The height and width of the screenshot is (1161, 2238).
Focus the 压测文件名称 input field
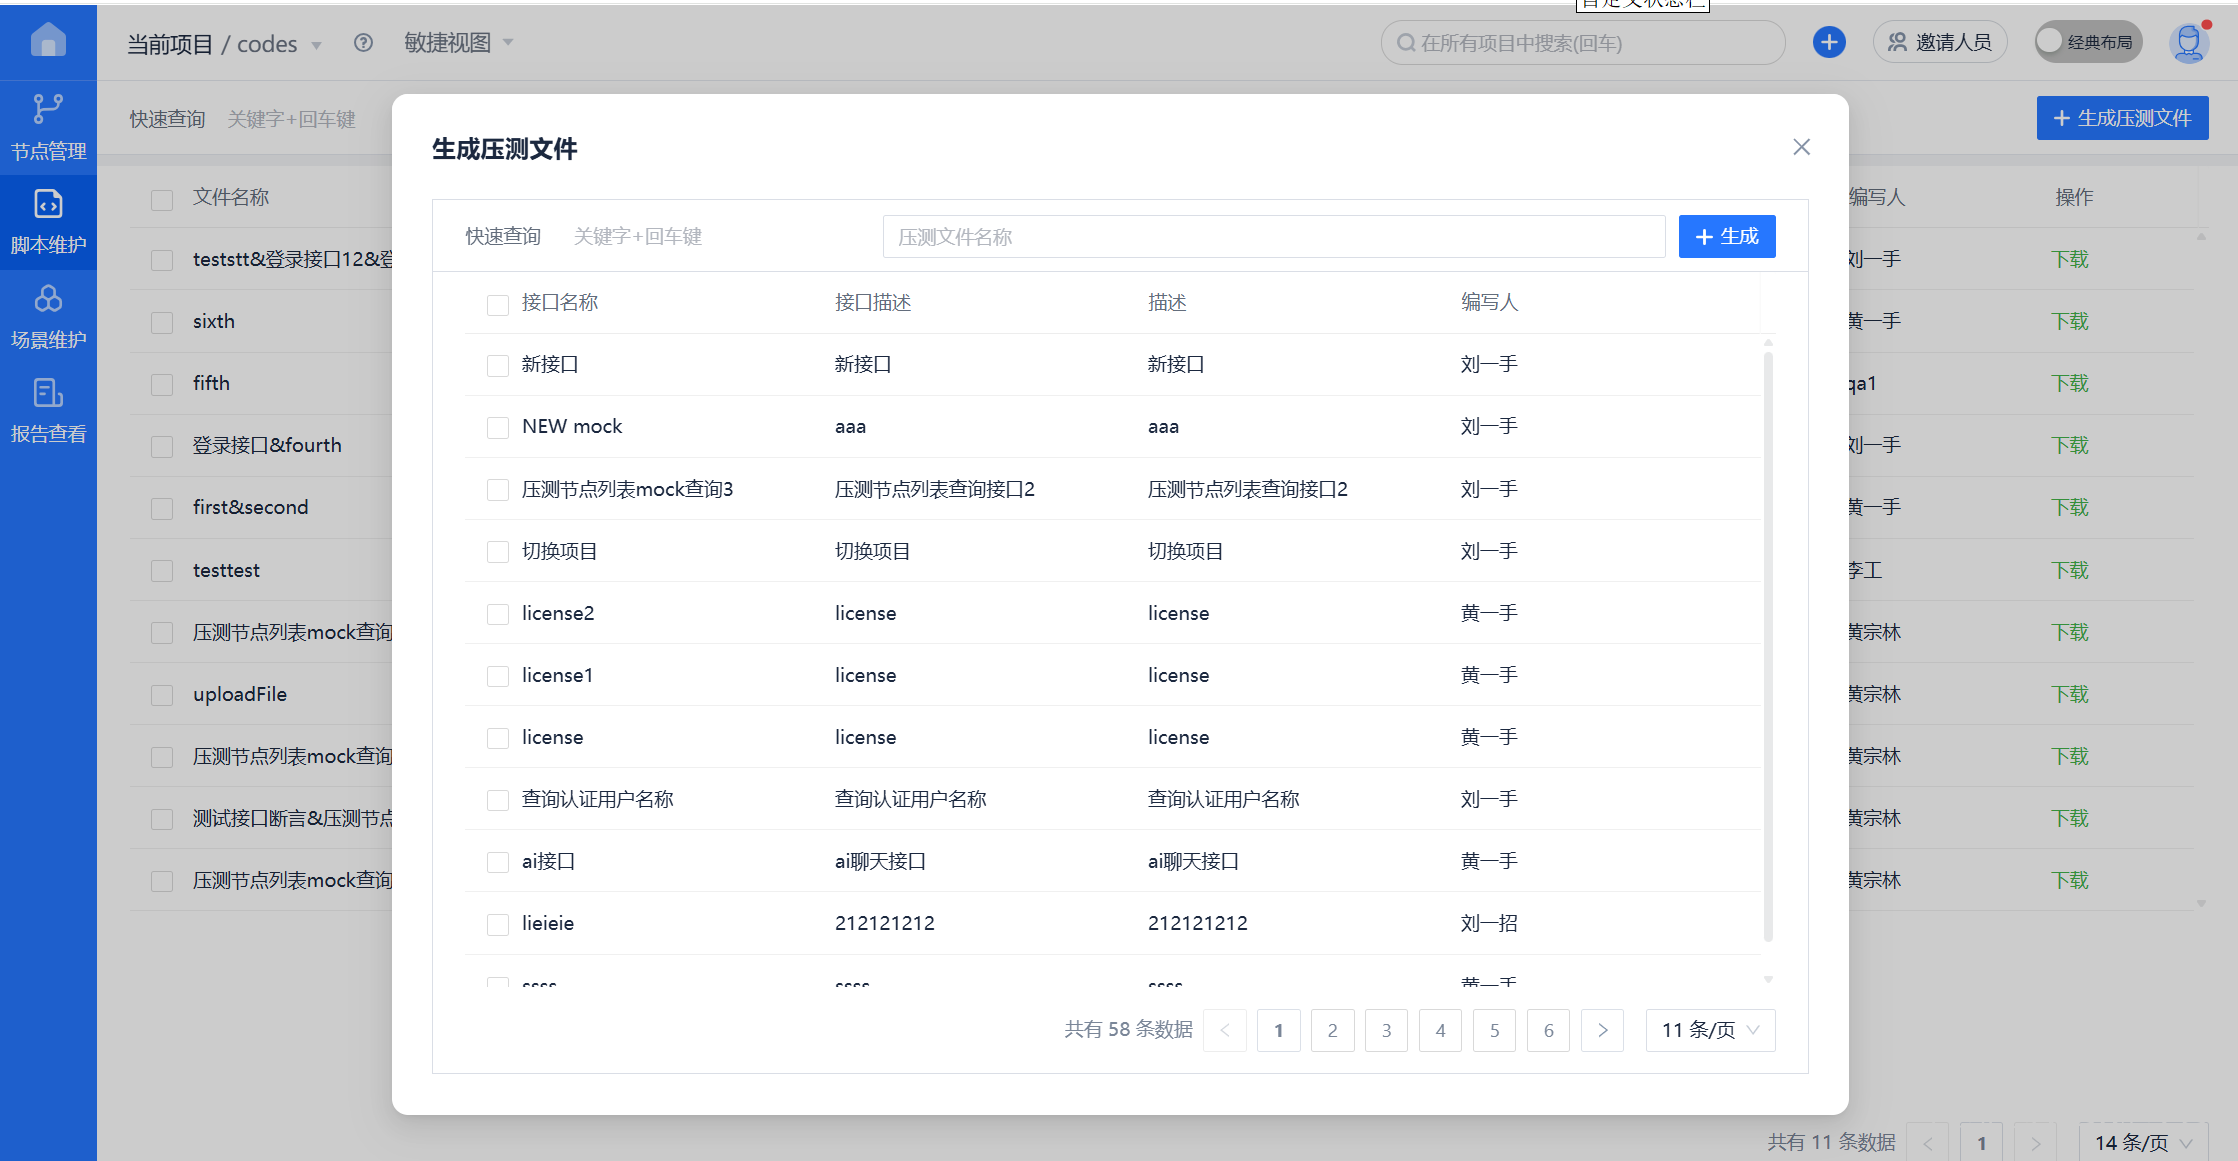coord(1273,237)
